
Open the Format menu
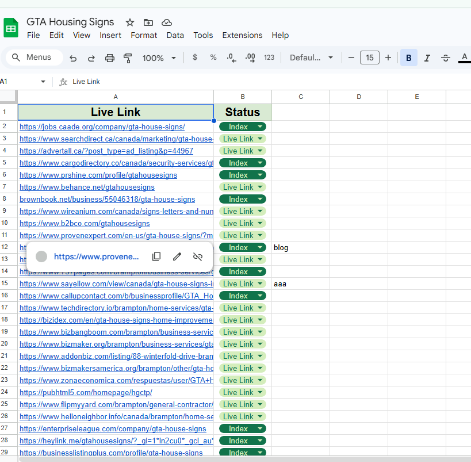coord(144,35)
